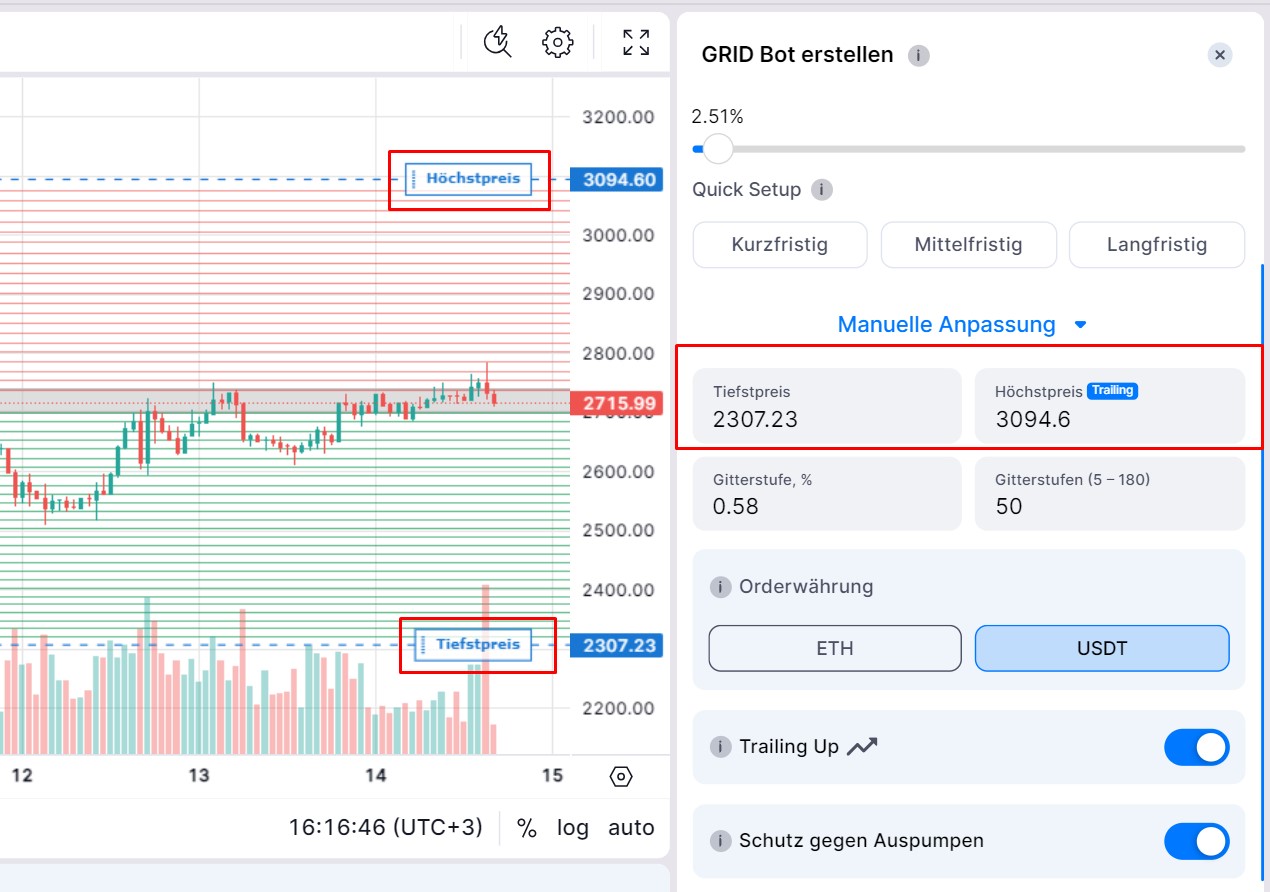Close the GRID Bot erstellen panel

tap(1219, 55)
